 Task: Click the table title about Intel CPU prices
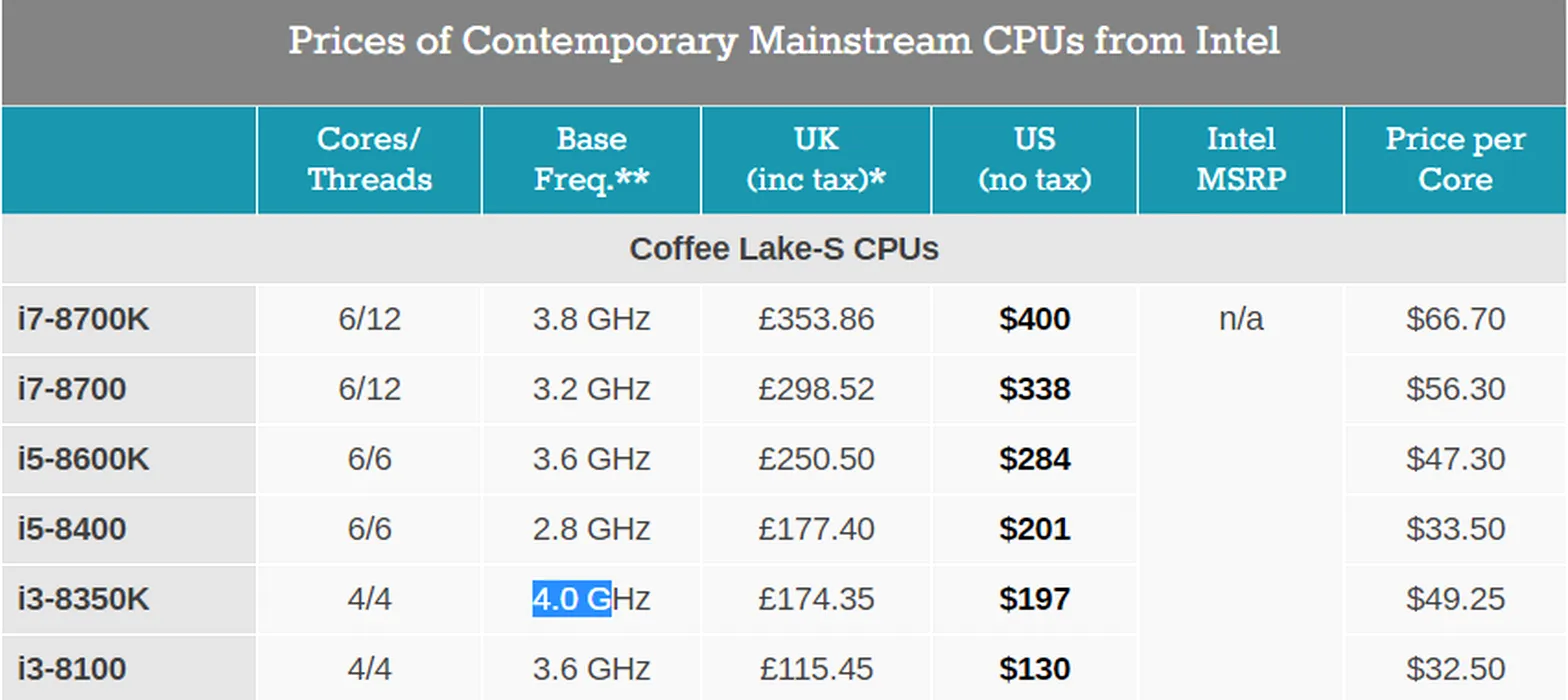click(784, 42)
